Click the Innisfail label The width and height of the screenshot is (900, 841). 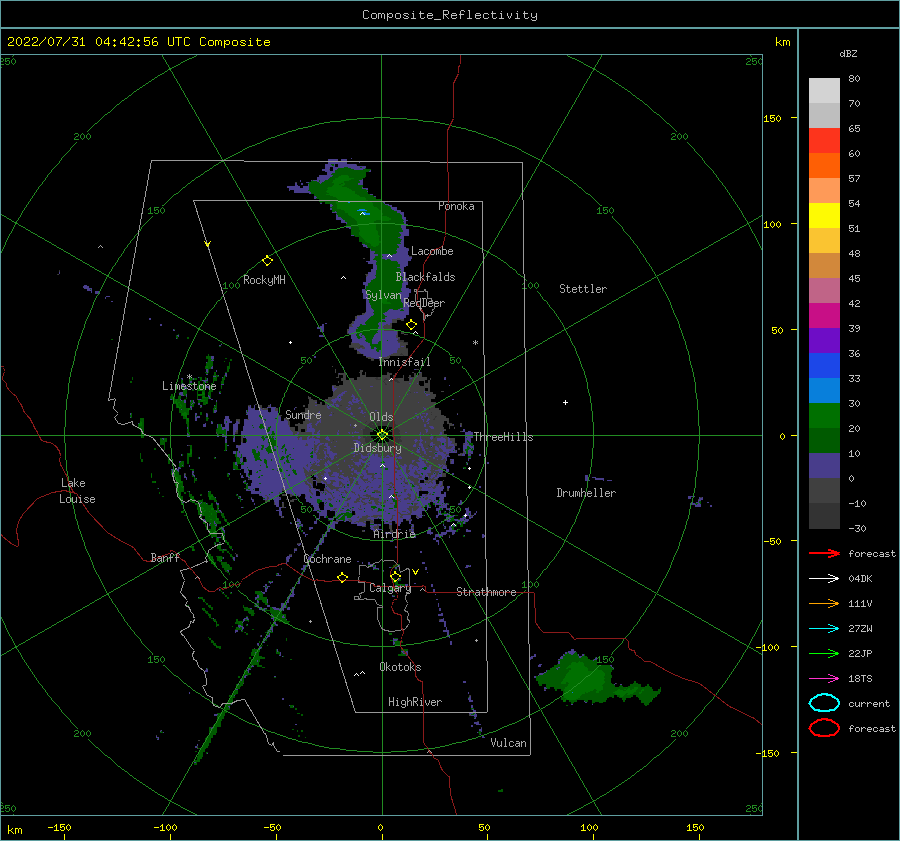point(404,362)
